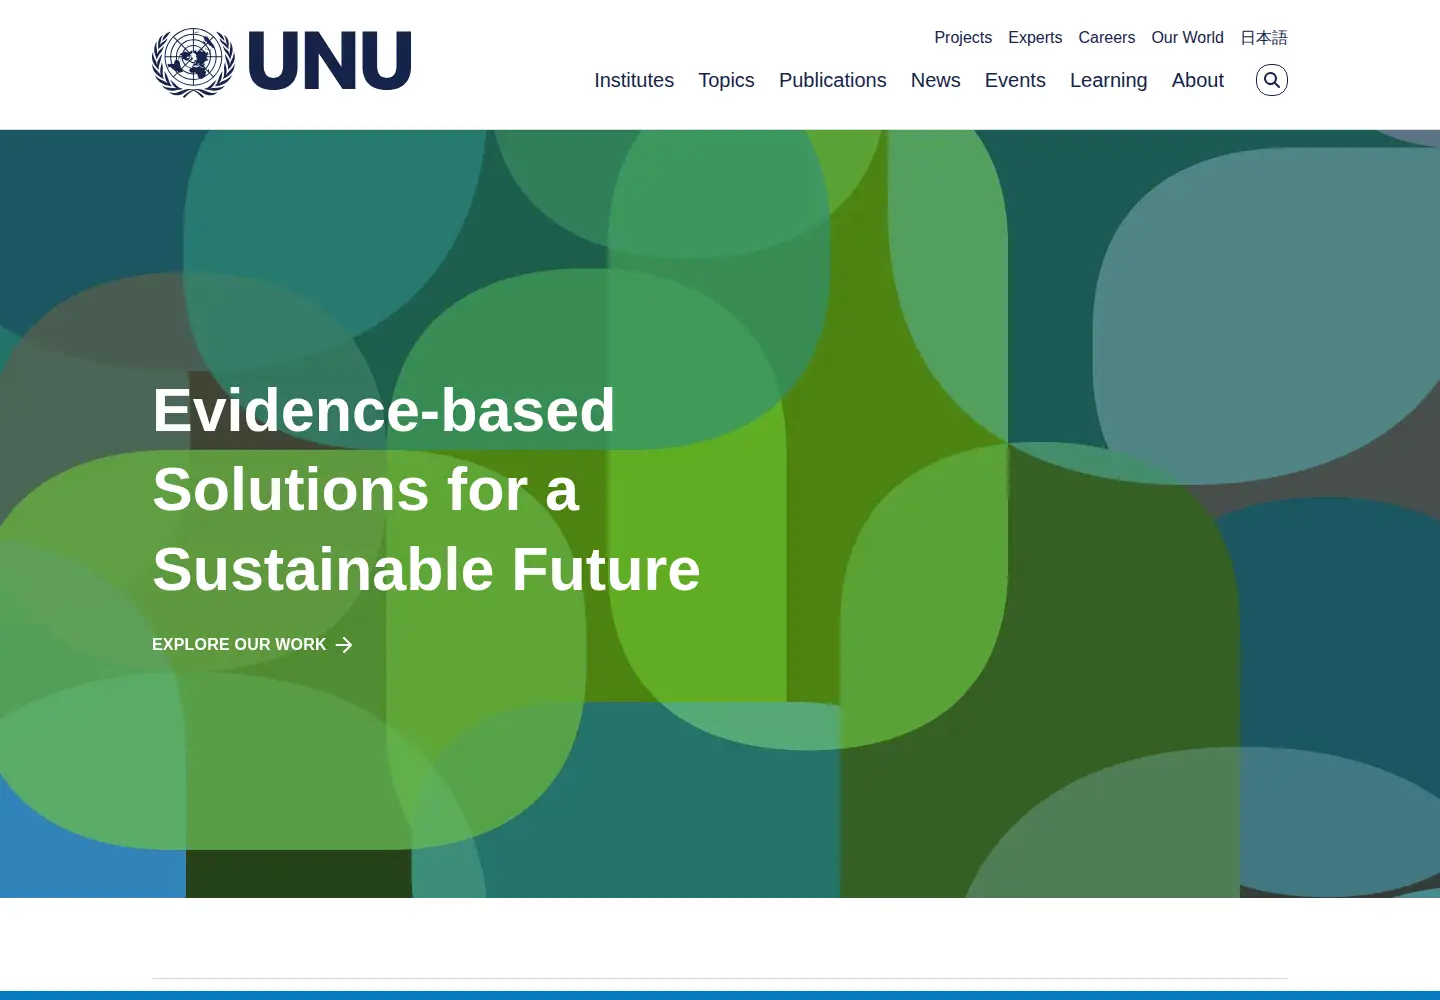Open the Institutes menu

click(x=634, y=80)
